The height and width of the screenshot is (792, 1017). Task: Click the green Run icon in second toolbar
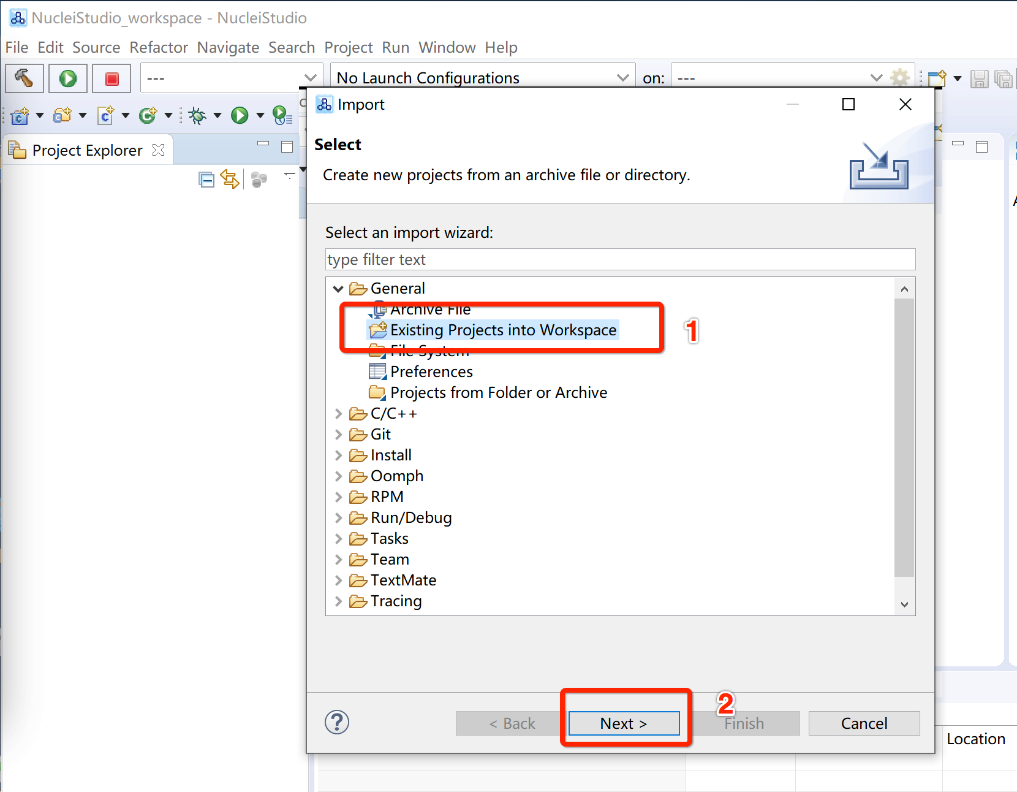coord(240,115)
